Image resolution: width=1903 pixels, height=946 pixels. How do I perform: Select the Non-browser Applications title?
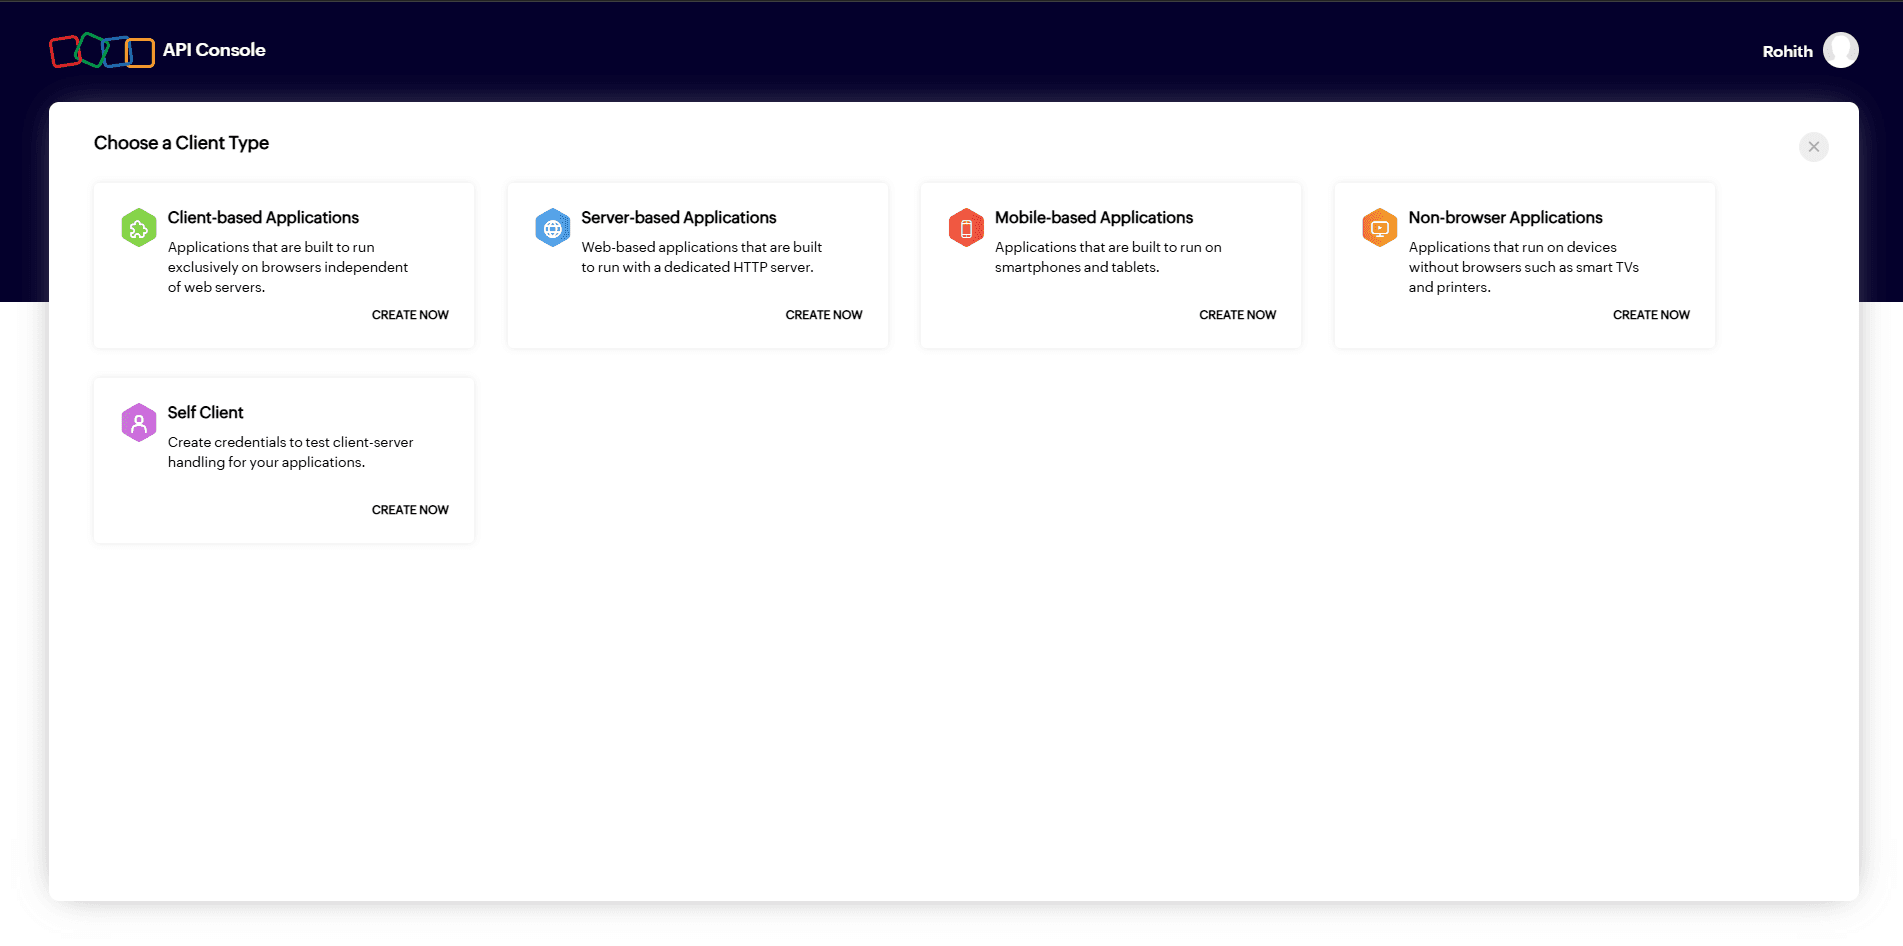(1505, 218)
